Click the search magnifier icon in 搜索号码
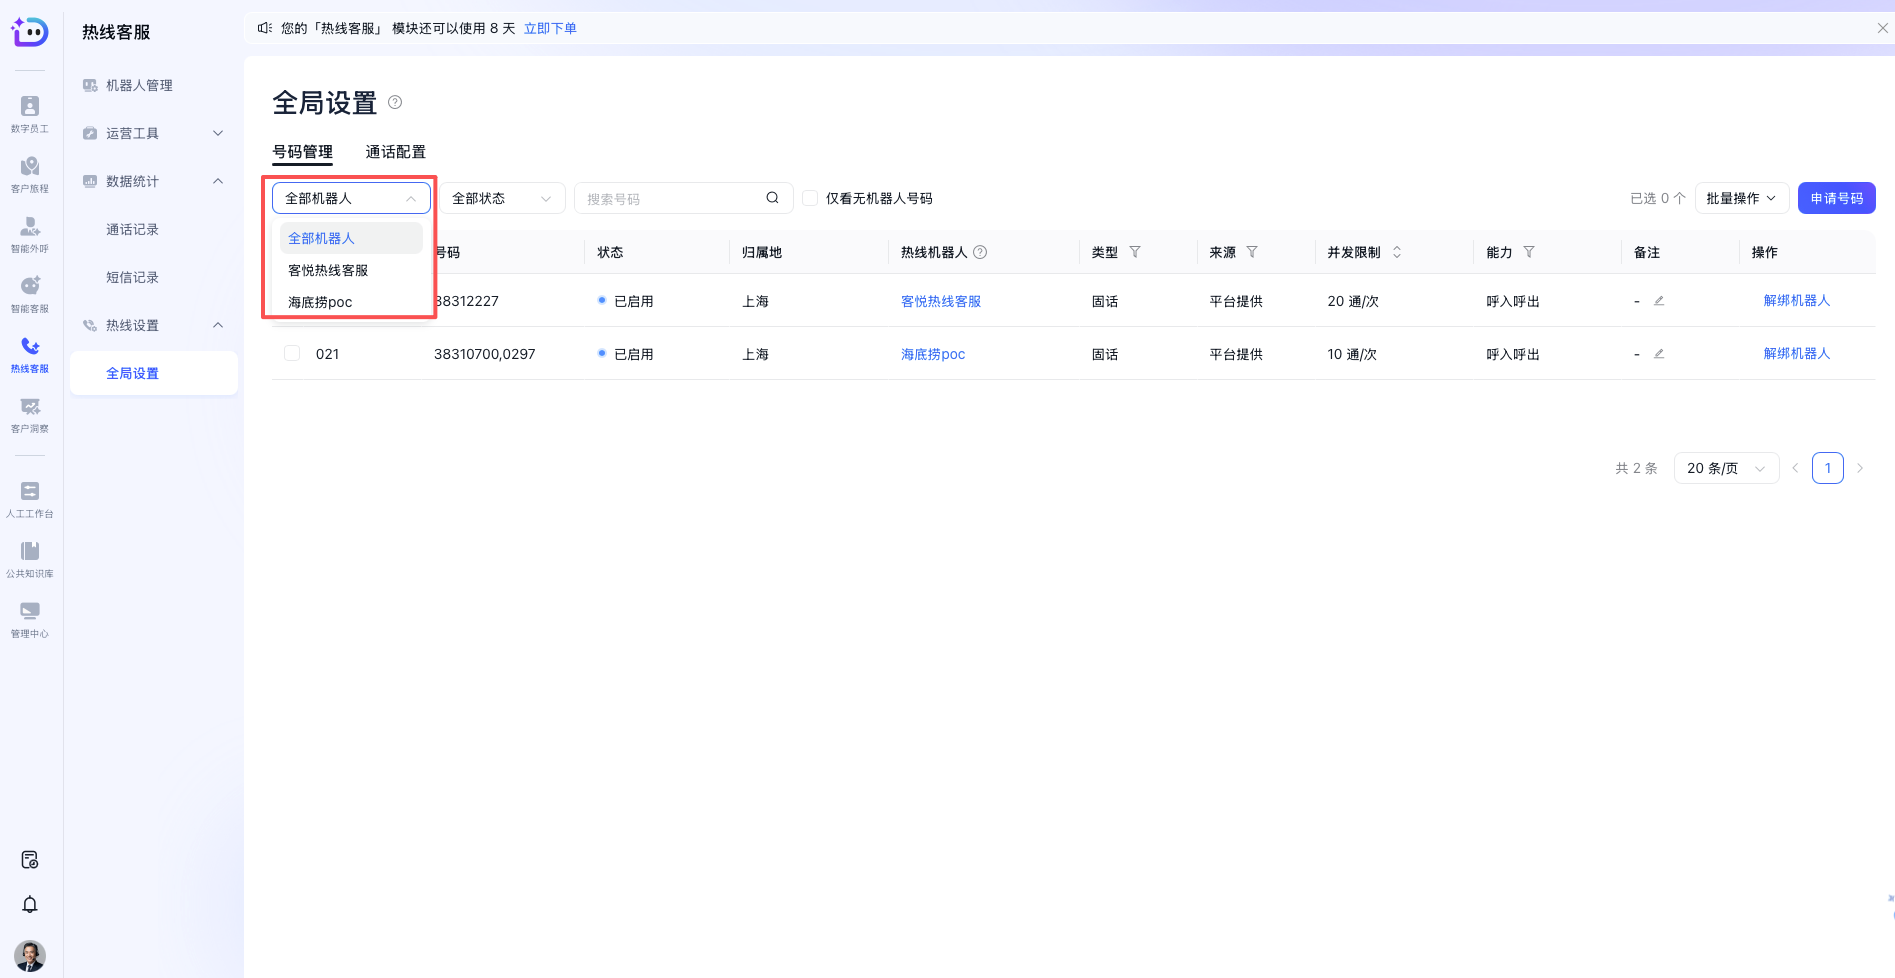 [x=772, y=198]
